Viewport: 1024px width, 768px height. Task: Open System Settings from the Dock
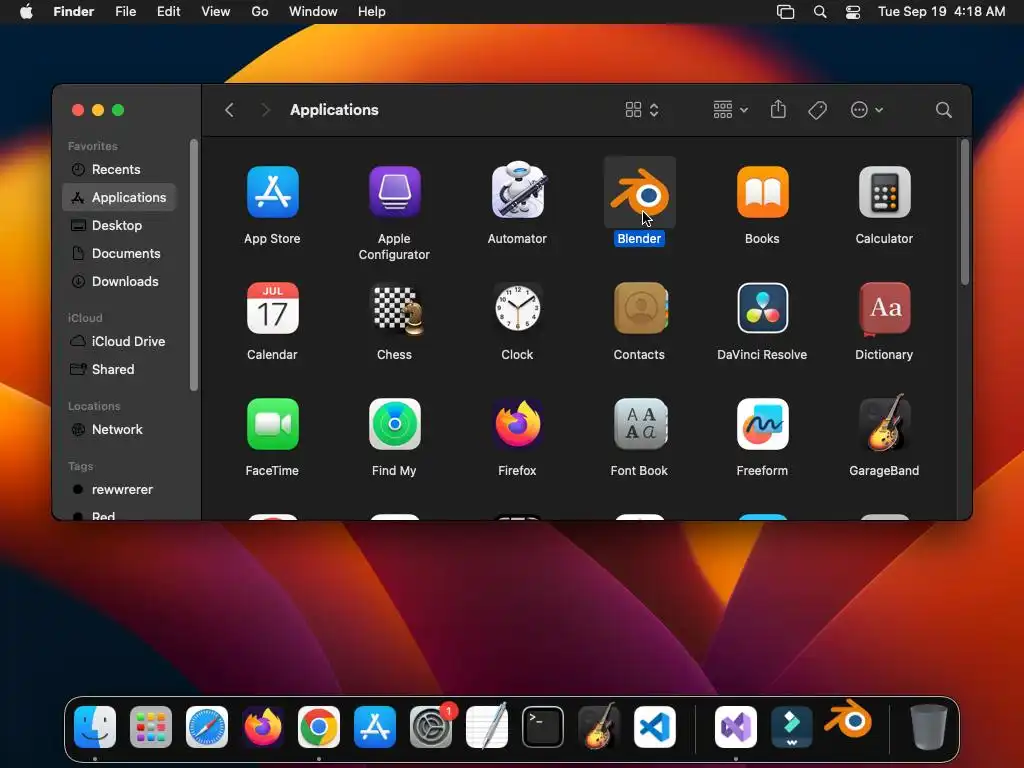[x=431, y=727]
